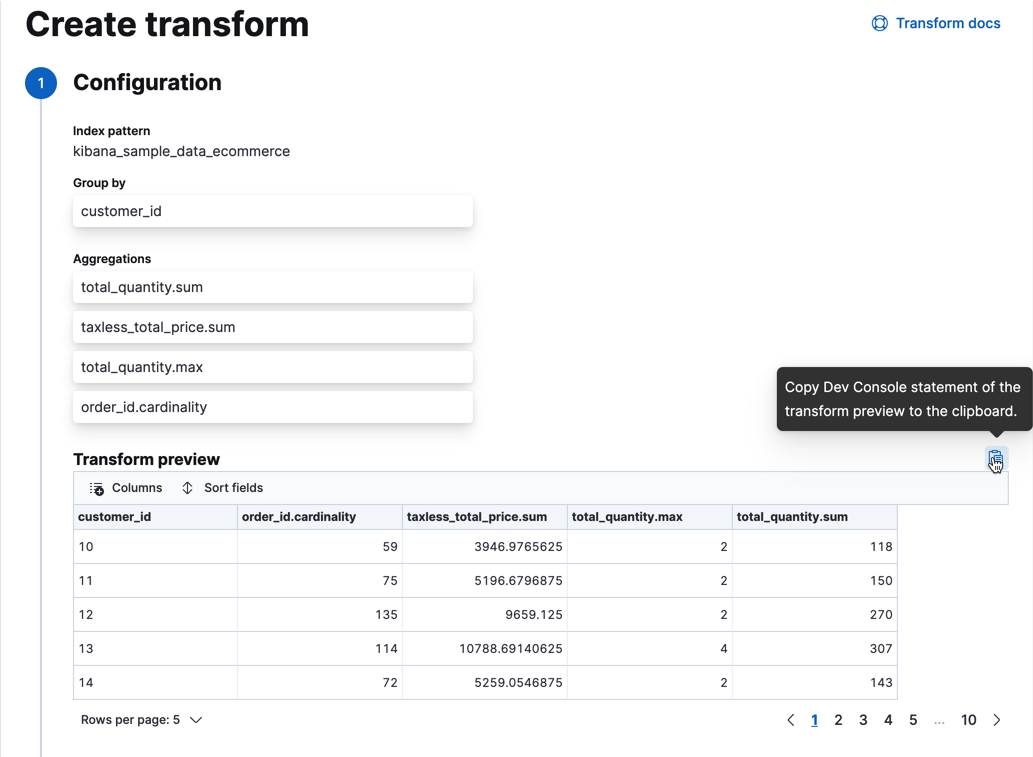The height and width of the screenshot is (757, 1033).
Task: Go to next page with the right chevron
Action: coord(996,719)
